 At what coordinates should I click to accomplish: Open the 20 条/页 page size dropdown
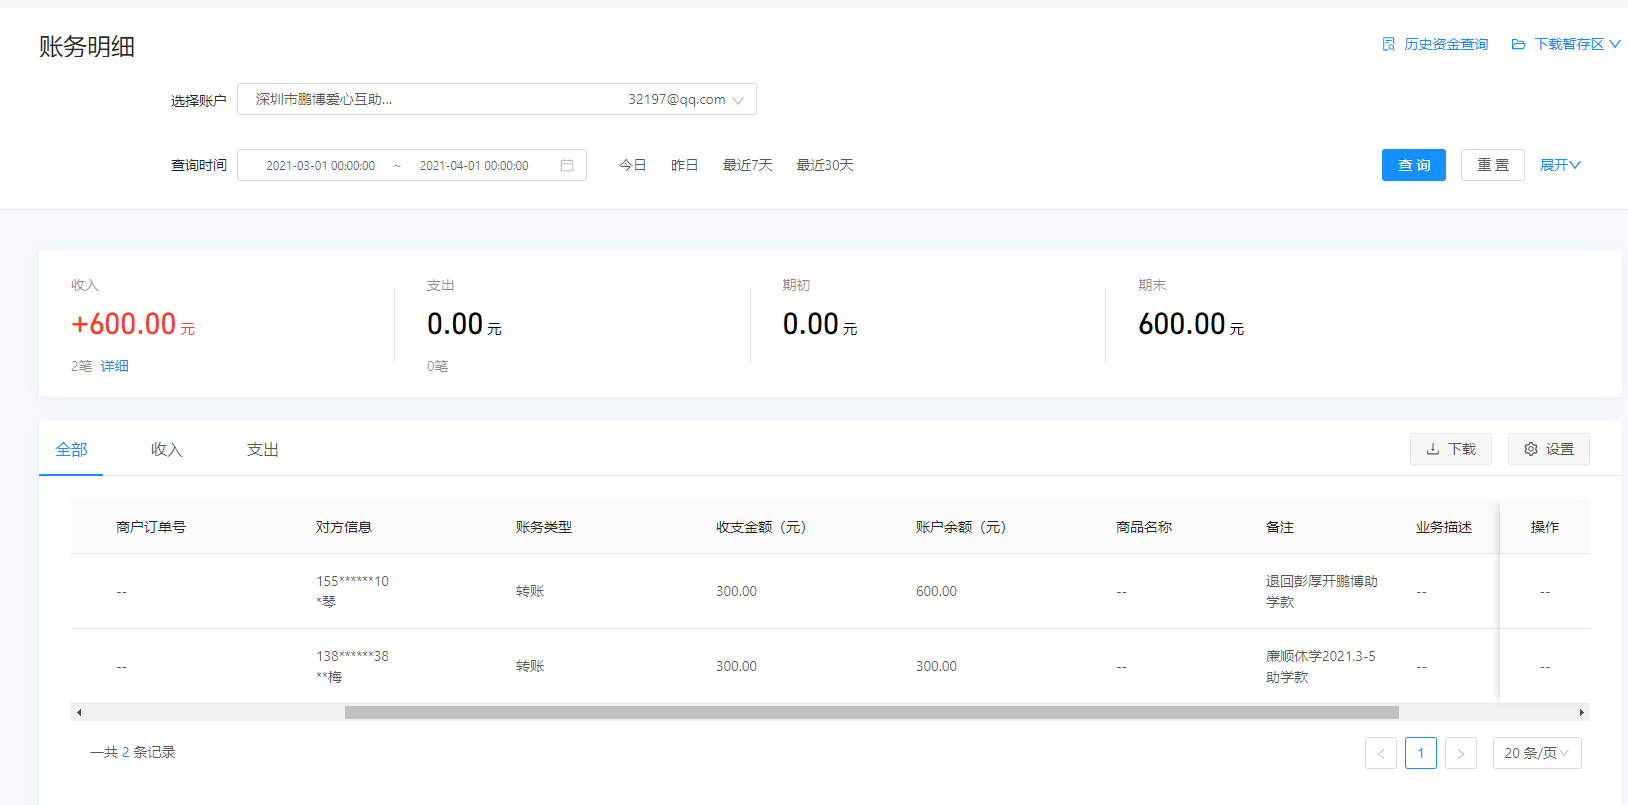pos(1537,753)
